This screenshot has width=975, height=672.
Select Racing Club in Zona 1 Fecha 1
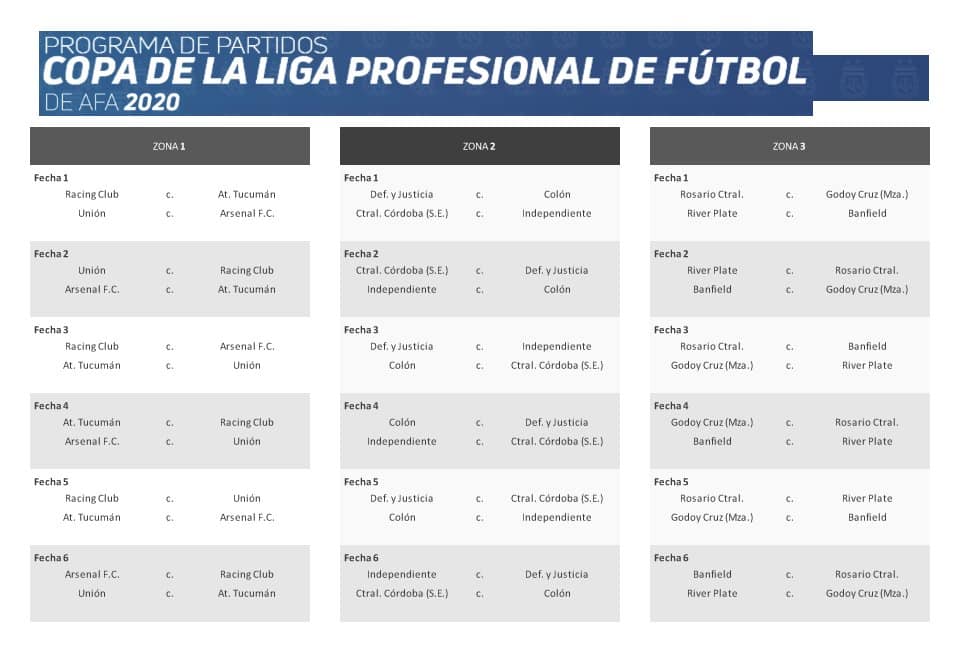[x=92, y=195]
